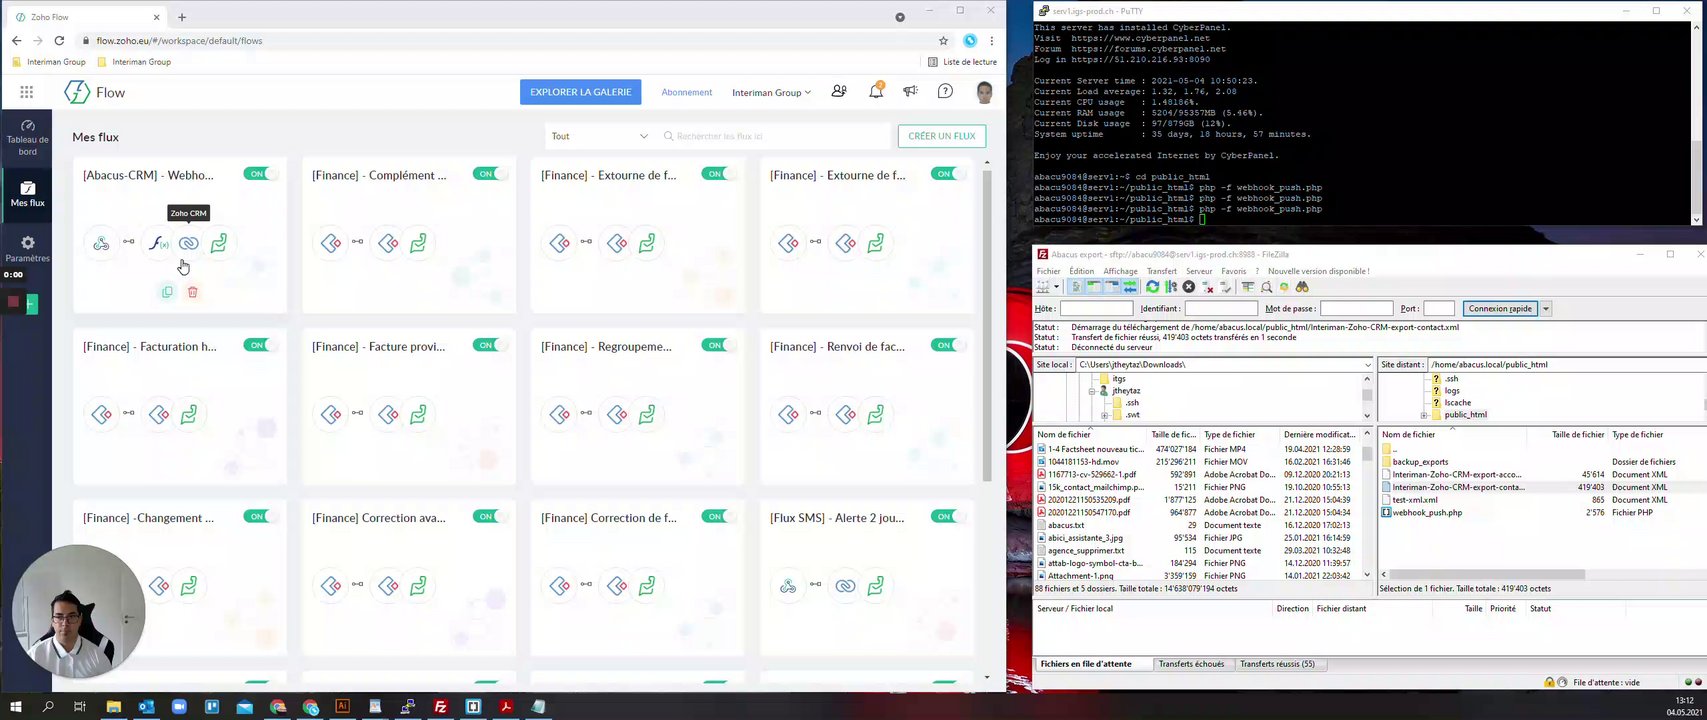Open the Abonnement link
The width and height of the screenshot is (1707, 720).
687,92
